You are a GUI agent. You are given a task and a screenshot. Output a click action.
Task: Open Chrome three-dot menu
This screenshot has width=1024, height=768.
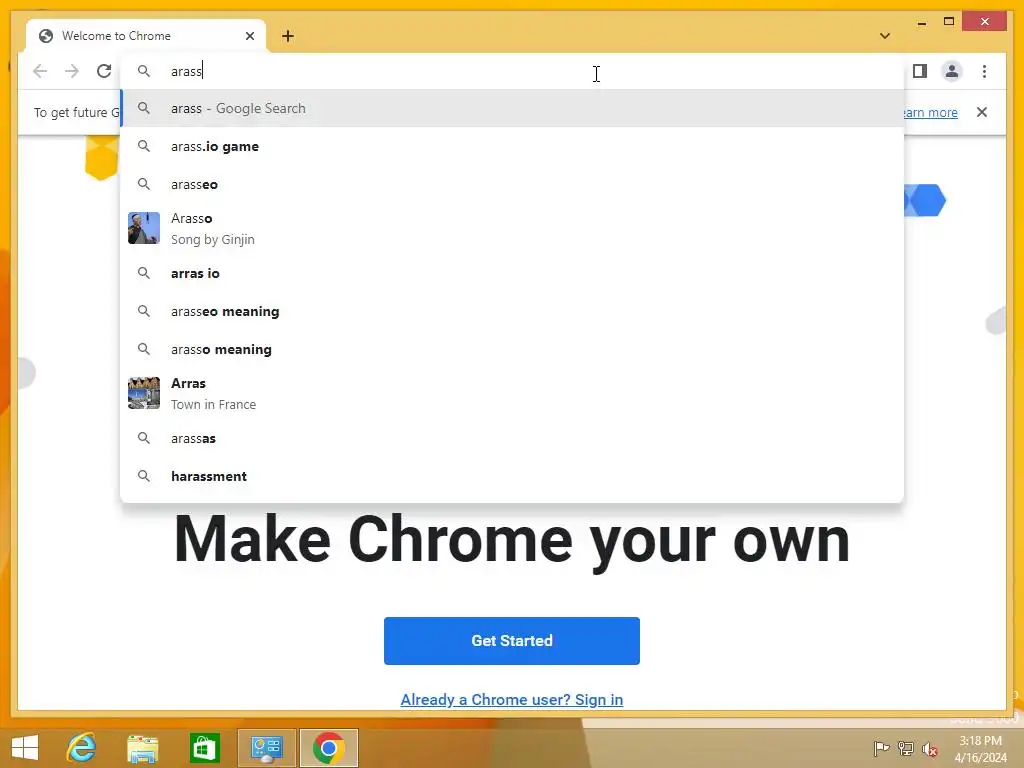pyautogui.click(x=984, y=71)
